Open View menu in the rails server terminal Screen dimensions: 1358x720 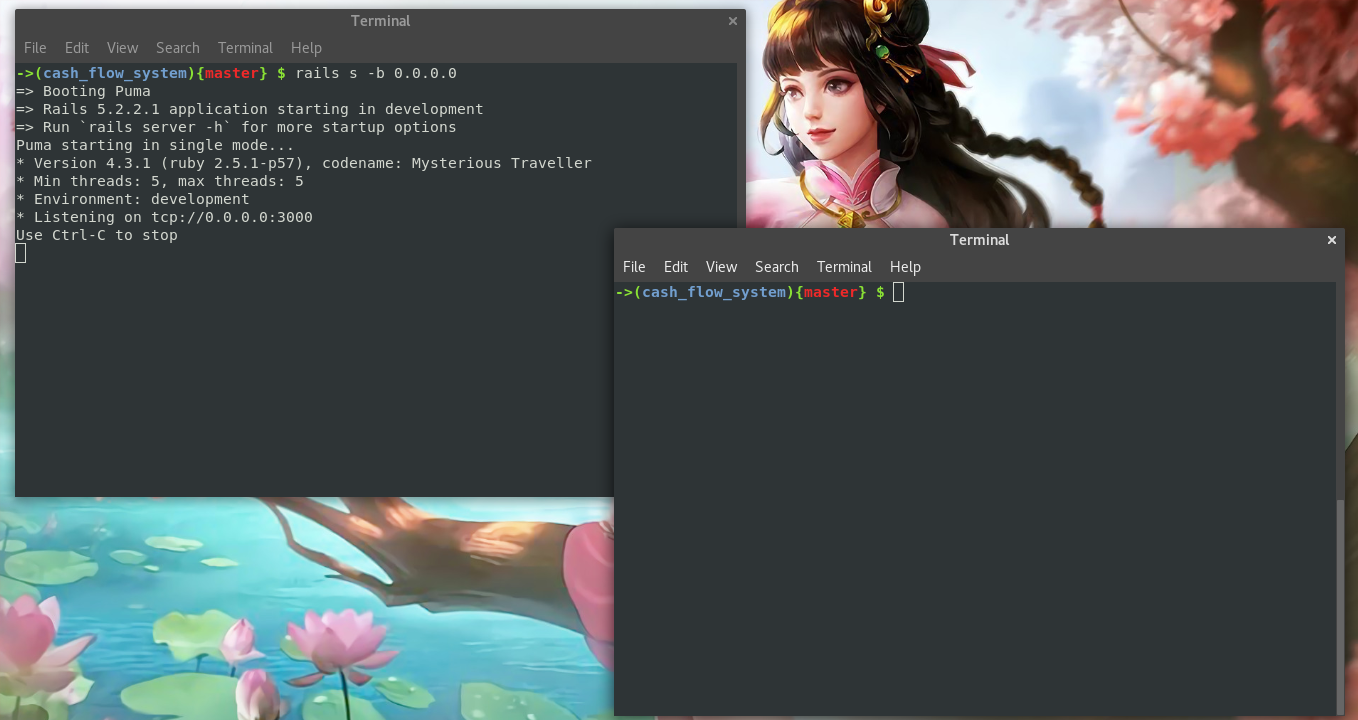coord(122,48)
